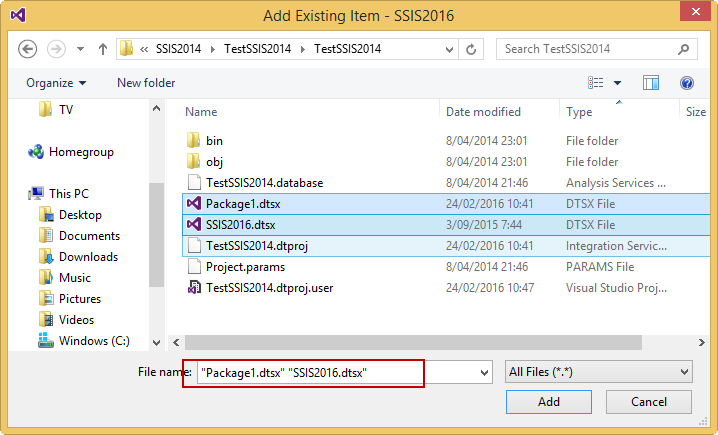This screenshot has width=718, height=435.
Task: Toggle the preview pane icon
Action: [651, 83]
